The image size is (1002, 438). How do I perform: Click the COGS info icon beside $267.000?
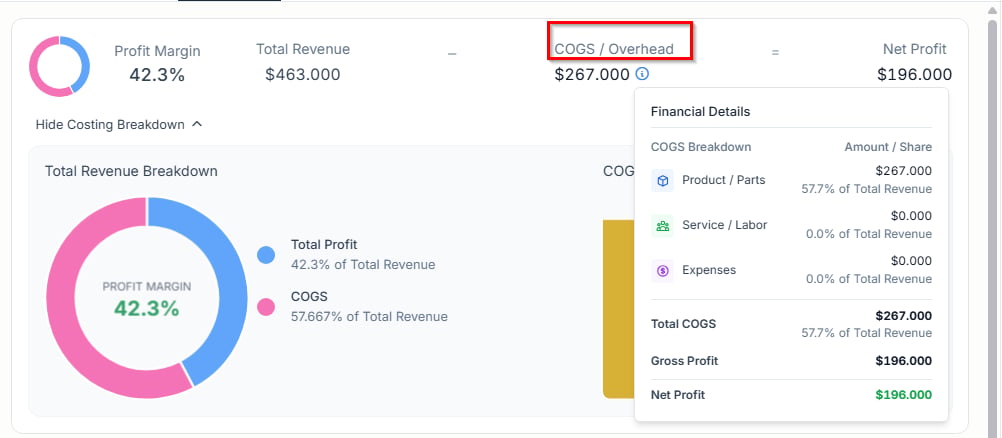(642, 74)
